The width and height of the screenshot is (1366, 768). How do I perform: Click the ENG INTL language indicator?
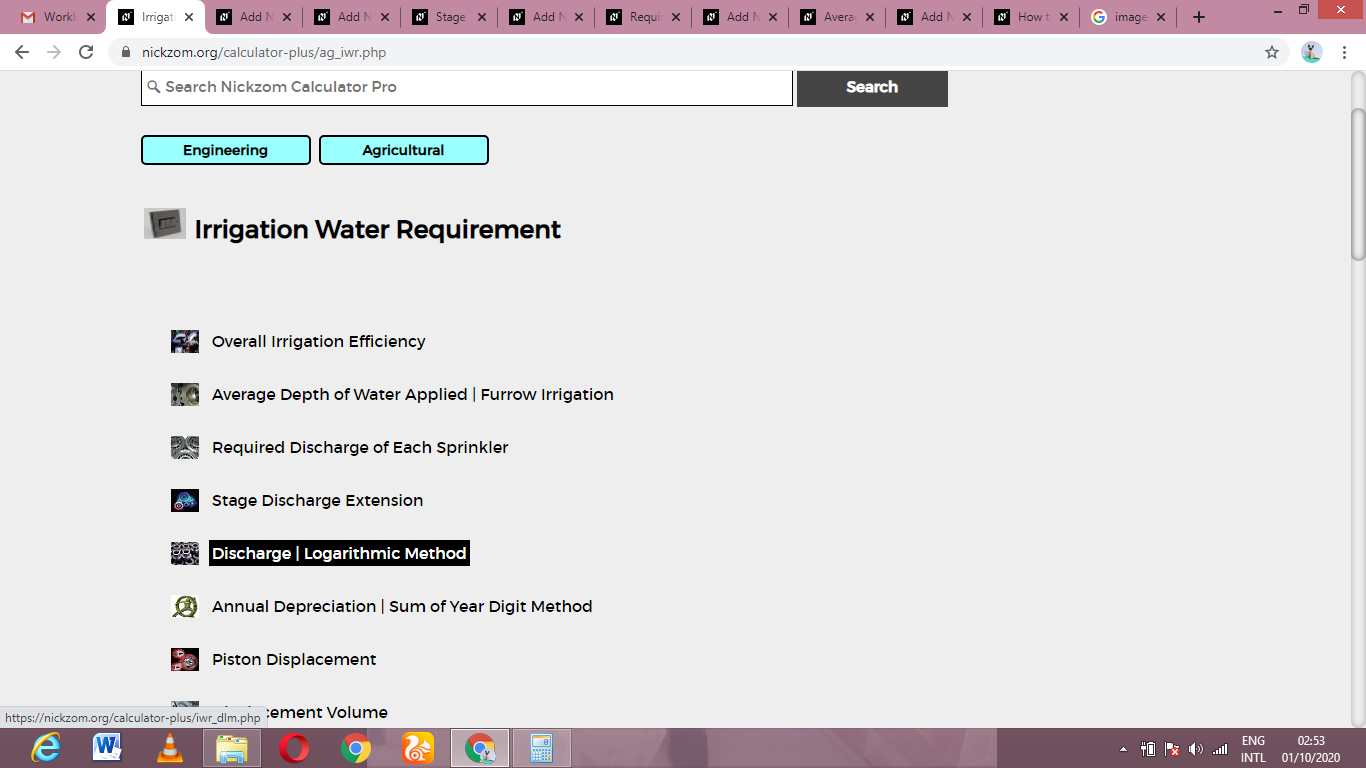pos(1253,749)
